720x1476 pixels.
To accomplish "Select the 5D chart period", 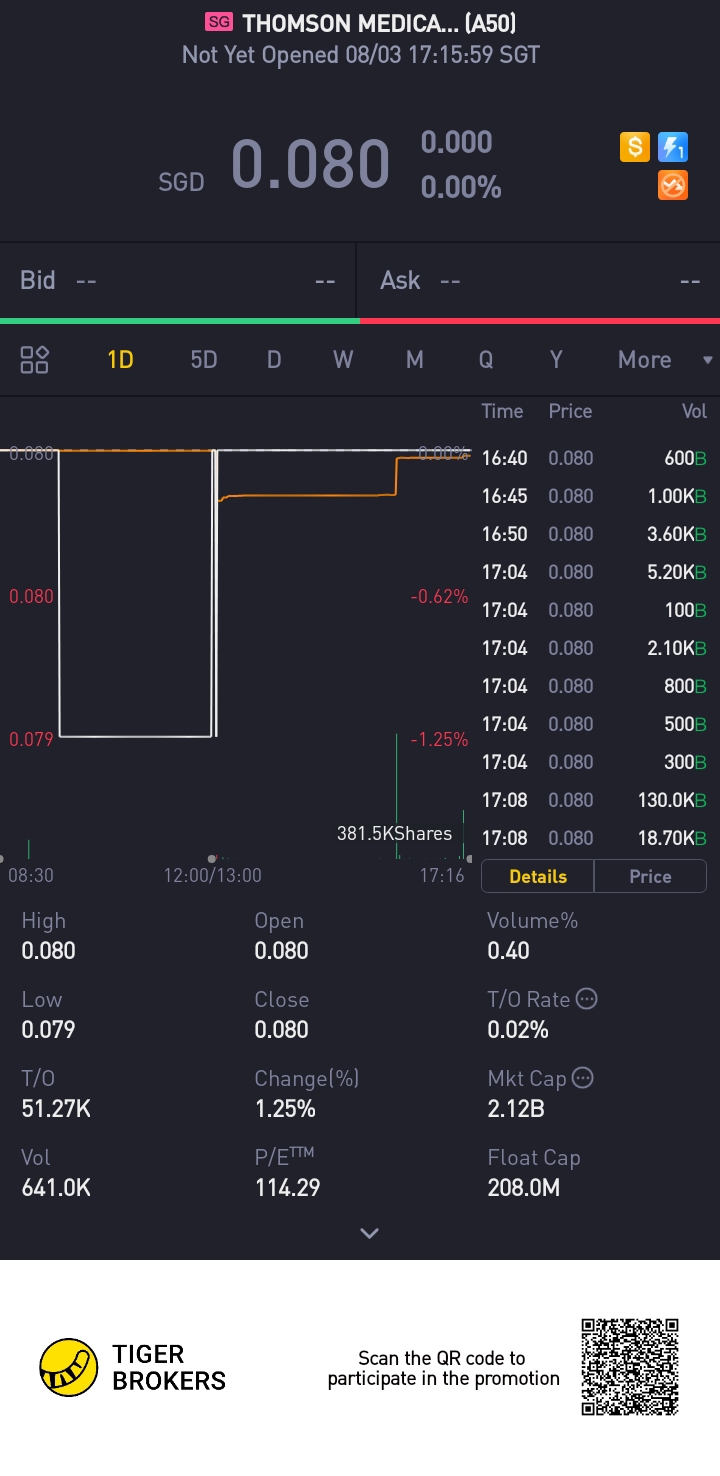I will pos(204,360).
